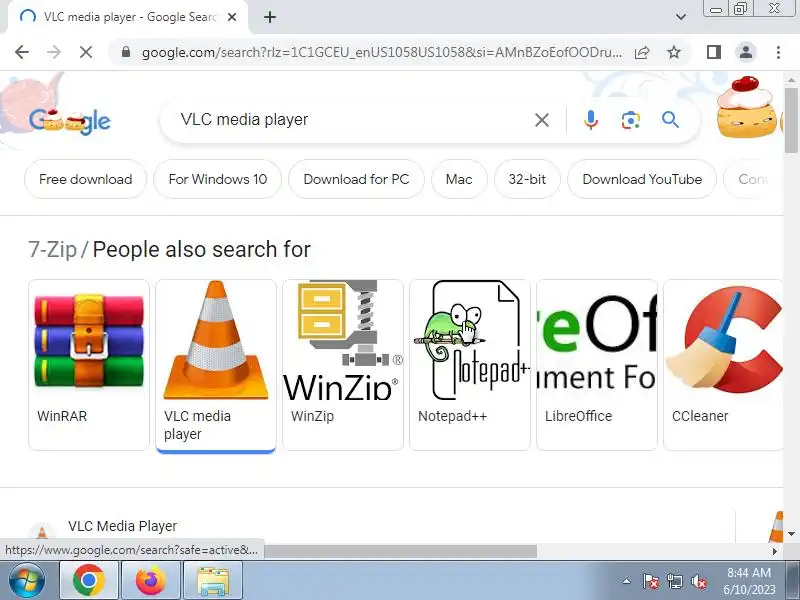Viewport: 800px width, 600px height.
Task: Click the horizontal scrollbar right arrow
Action: point(776,551)
